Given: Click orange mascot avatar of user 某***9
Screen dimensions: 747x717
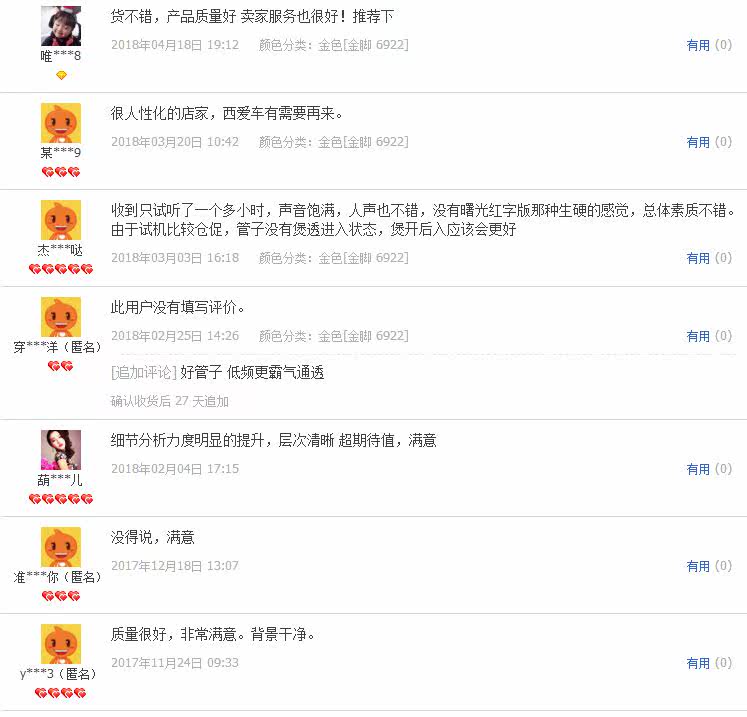Looking at the screenshot, I should (x=61, y=123).
